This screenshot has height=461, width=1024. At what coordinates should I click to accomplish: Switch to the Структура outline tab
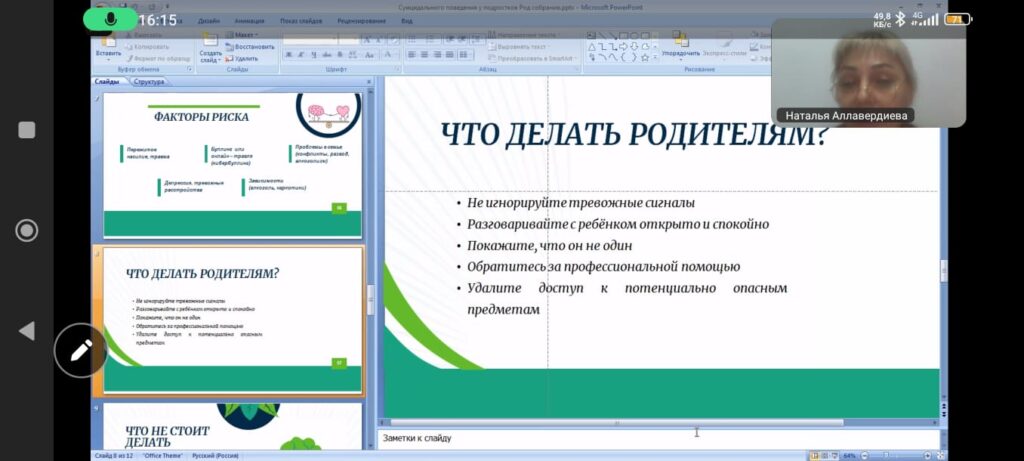click(149, 82)
